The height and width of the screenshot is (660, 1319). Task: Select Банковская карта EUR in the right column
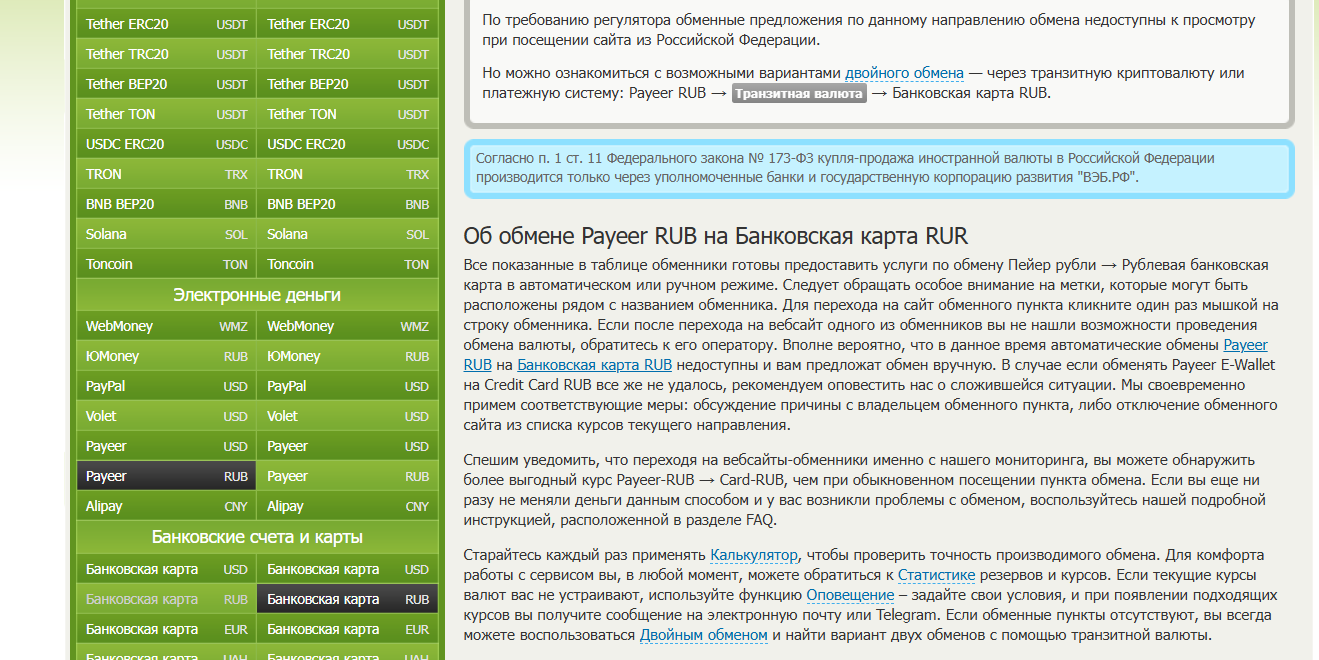click(x=347, y=629)
